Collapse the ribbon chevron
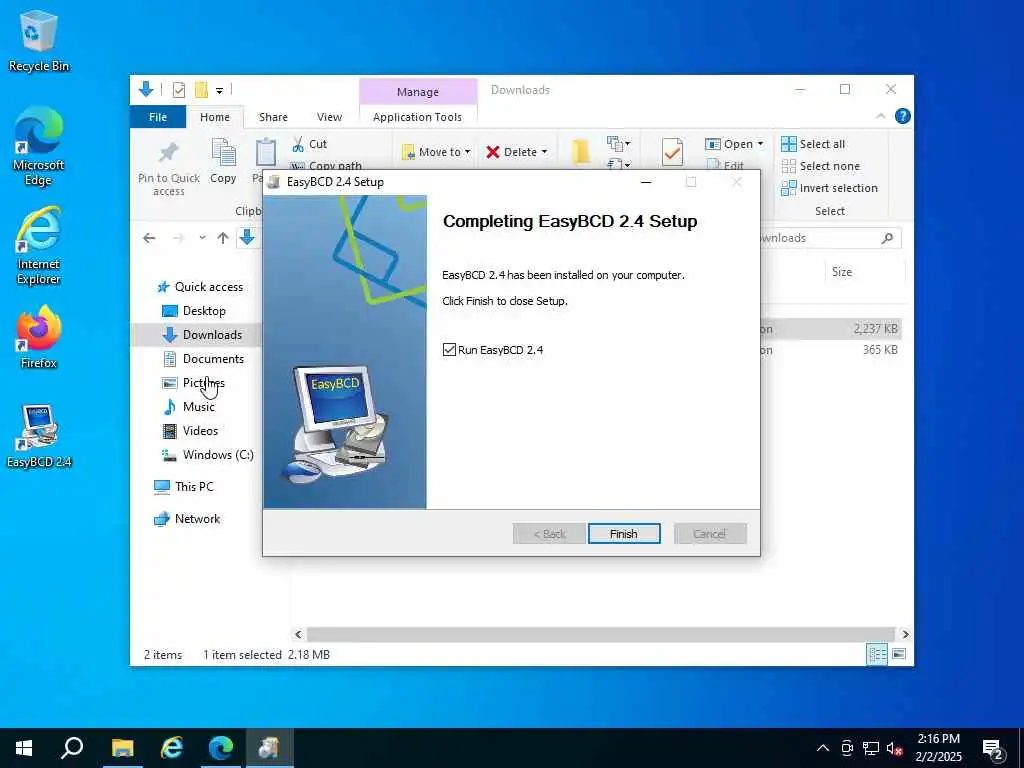 [880, 116]
